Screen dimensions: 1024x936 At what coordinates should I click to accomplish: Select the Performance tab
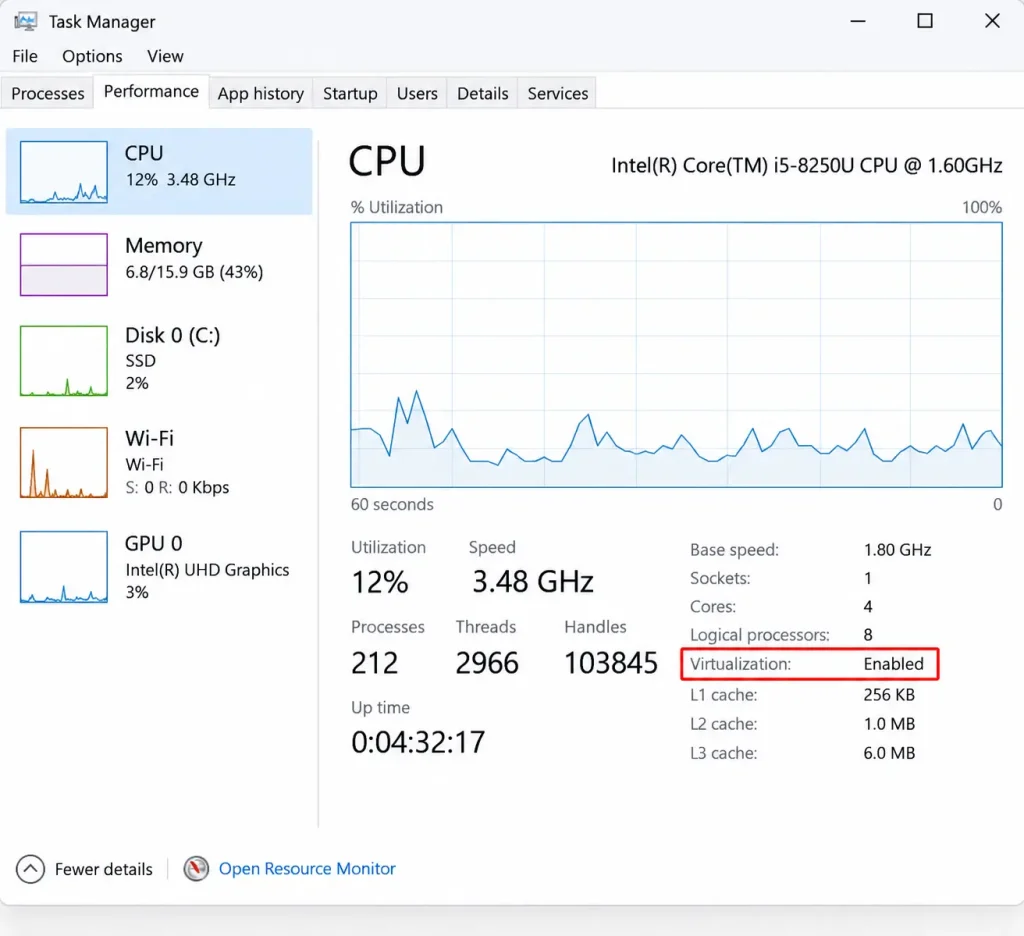pyautogui.click(x=151, y=91)
